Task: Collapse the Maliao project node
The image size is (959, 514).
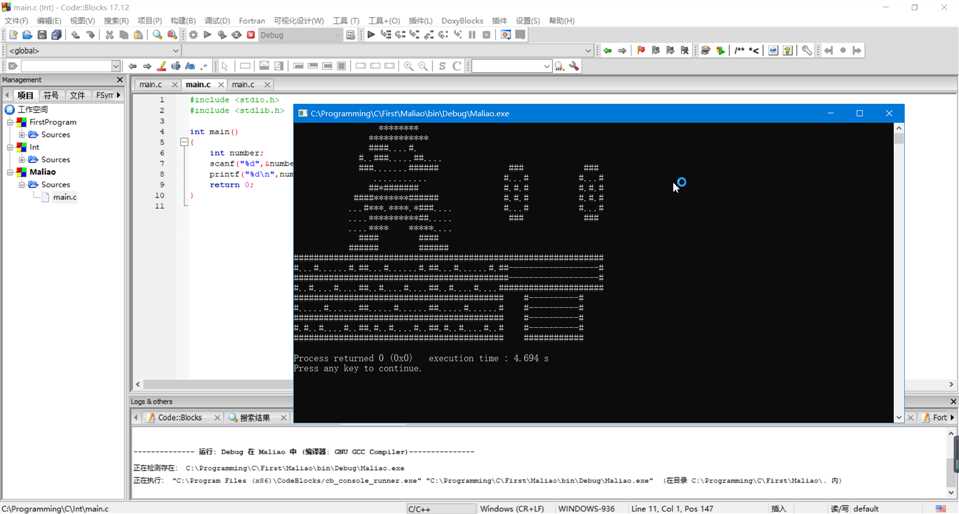Action: 10,172
